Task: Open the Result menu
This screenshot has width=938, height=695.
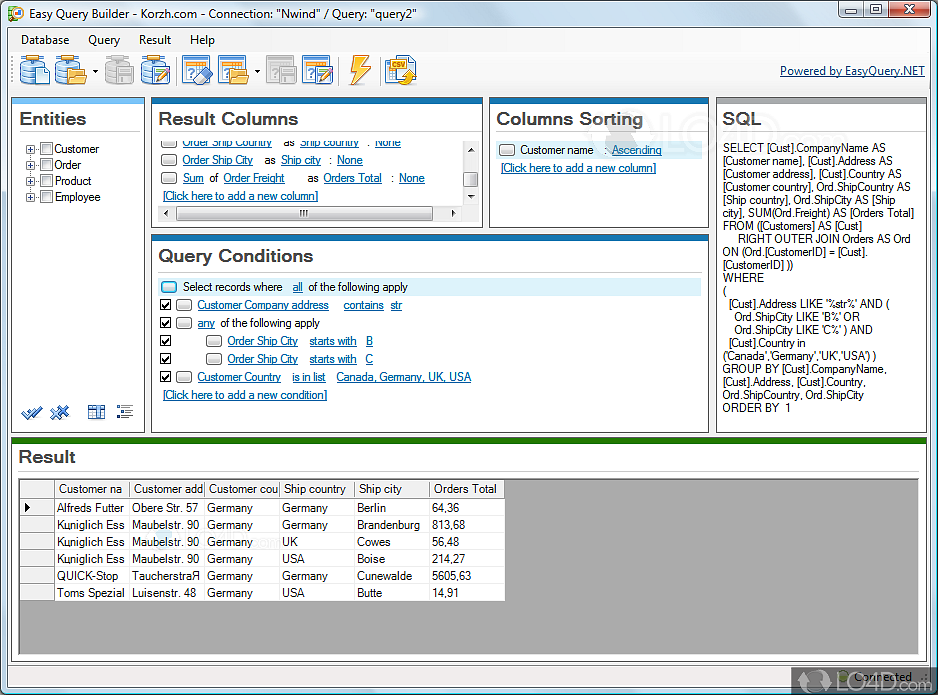Action: [155, 40]
